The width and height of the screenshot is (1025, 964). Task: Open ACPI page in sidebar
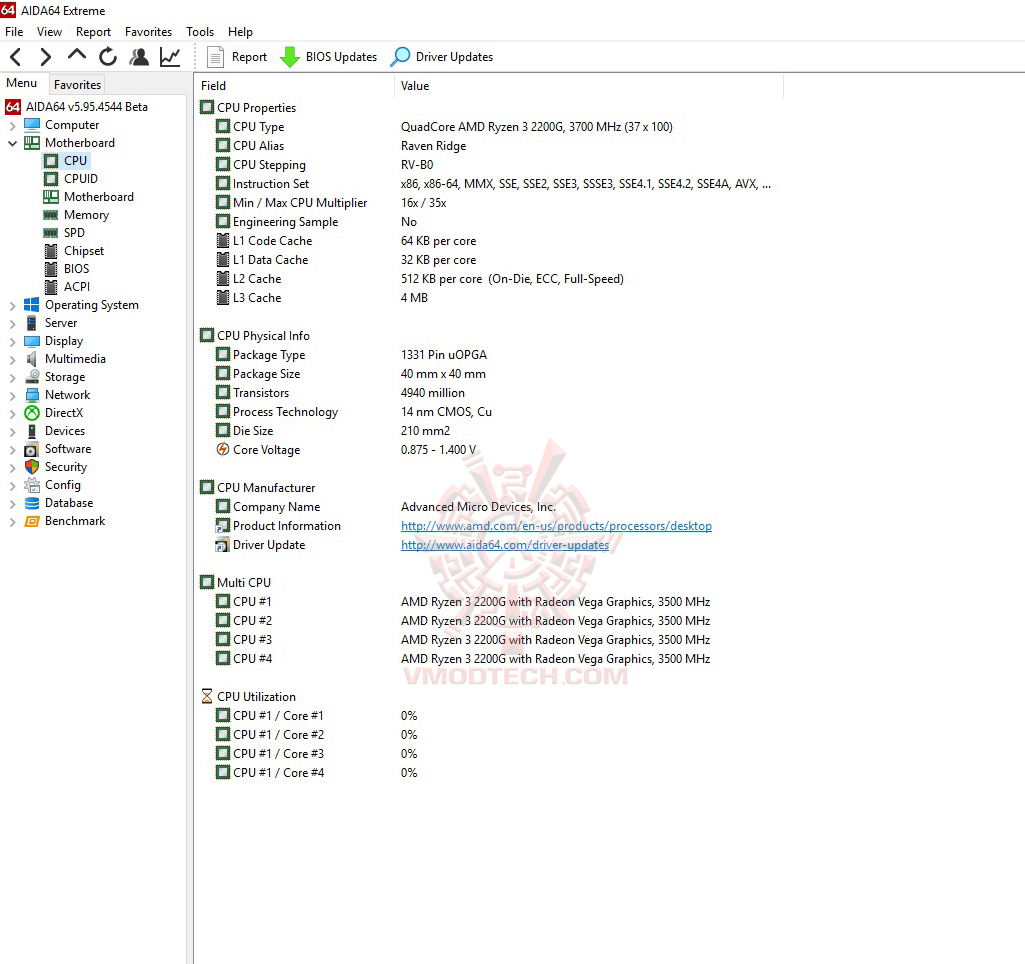tap(77, 287)
